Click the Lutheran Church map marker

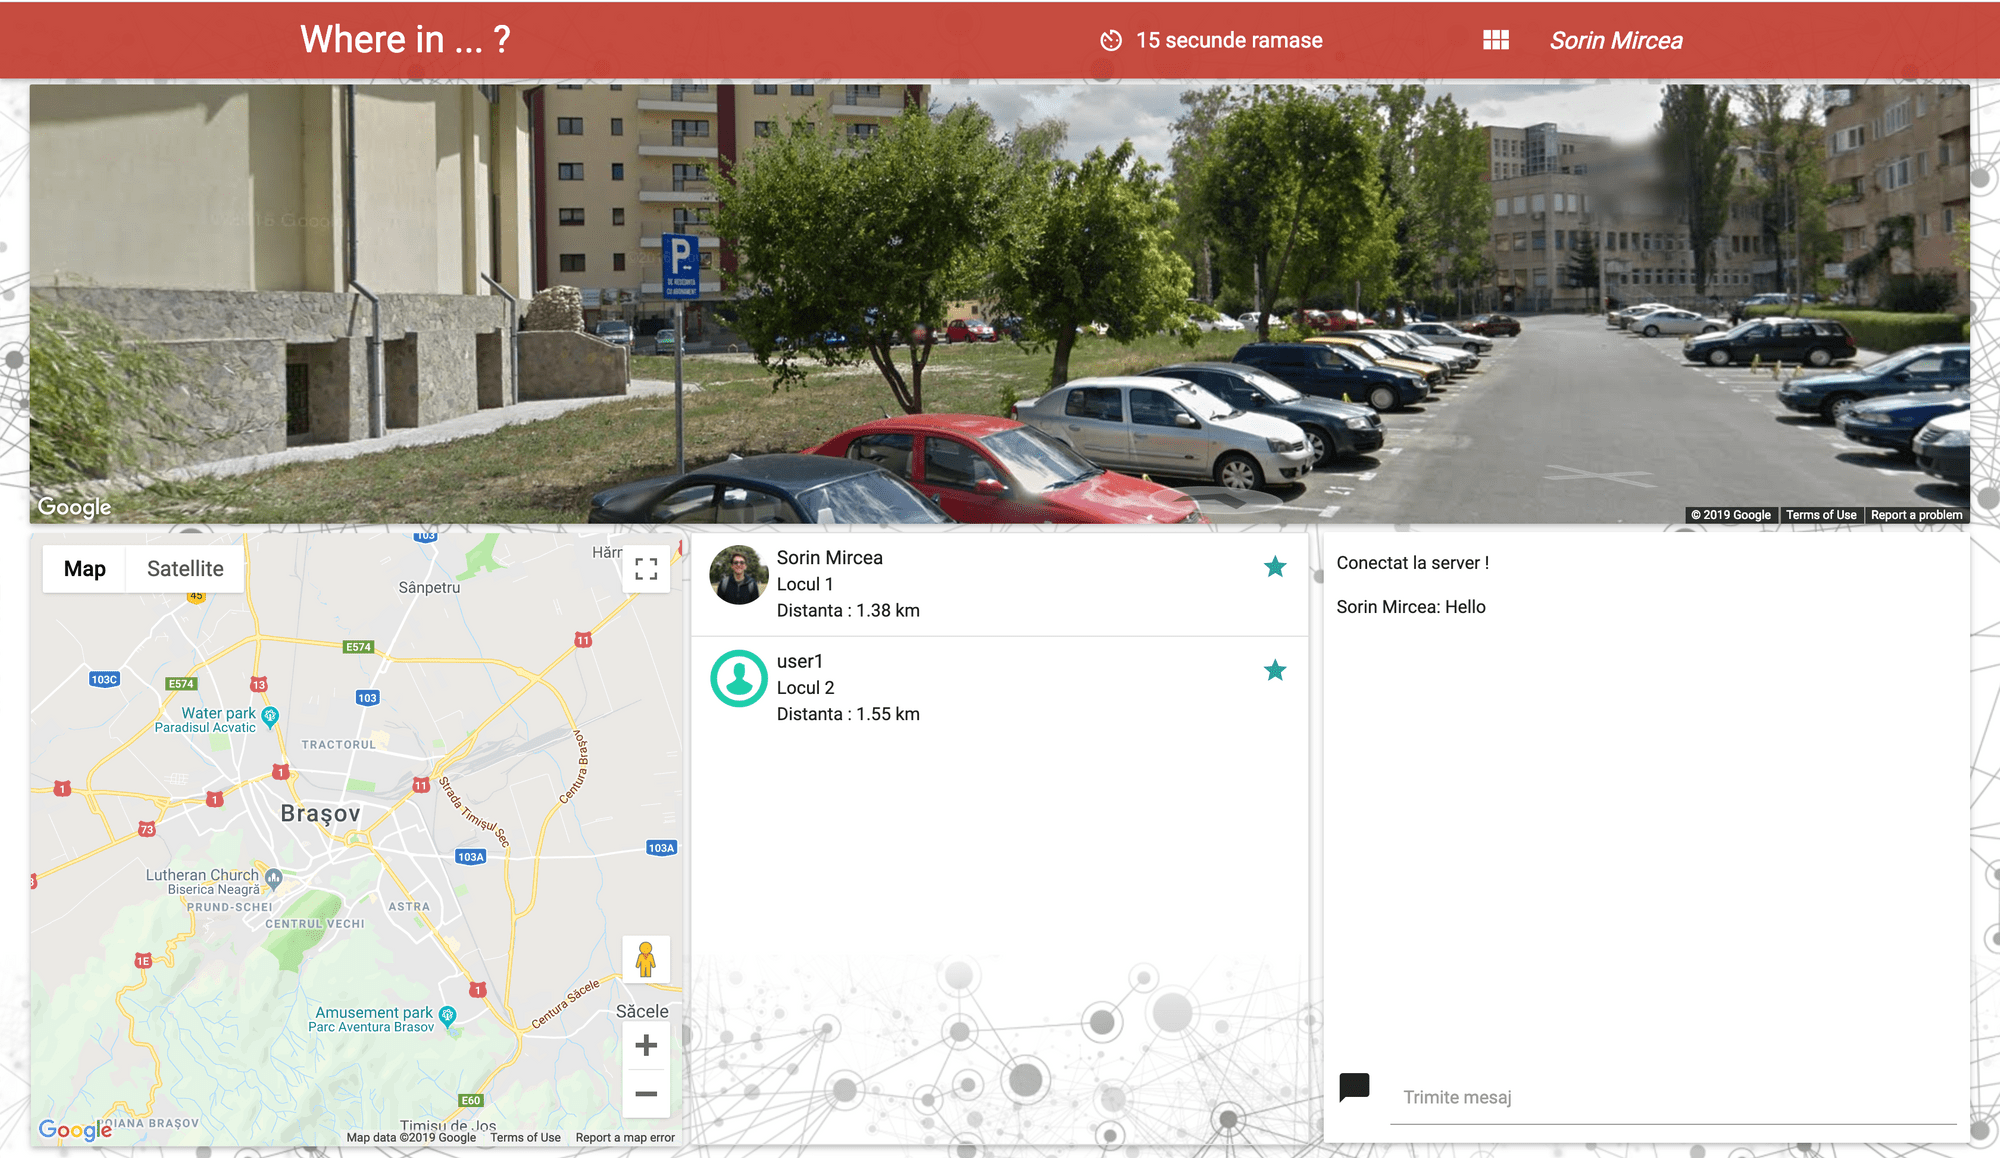(273, 878)
